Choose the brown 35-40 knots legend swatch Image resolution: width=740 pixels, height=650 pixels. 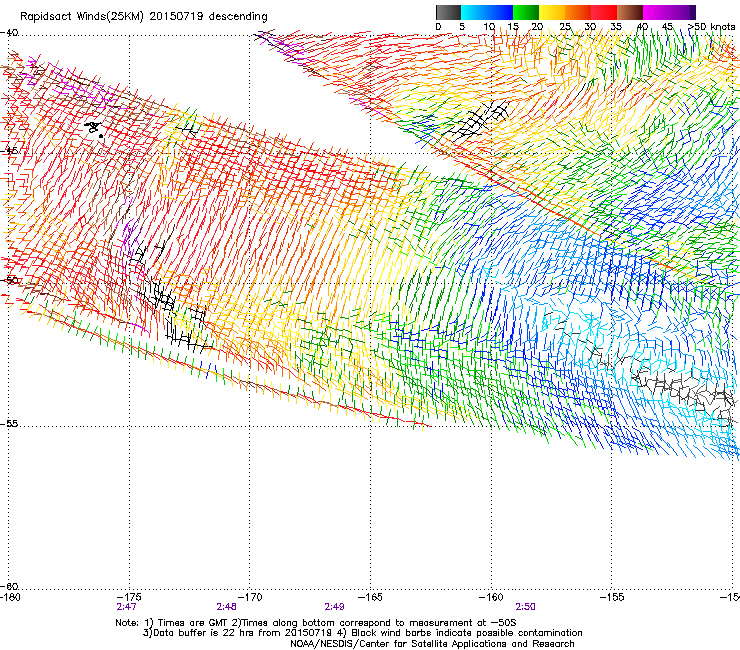pos(630,12)
